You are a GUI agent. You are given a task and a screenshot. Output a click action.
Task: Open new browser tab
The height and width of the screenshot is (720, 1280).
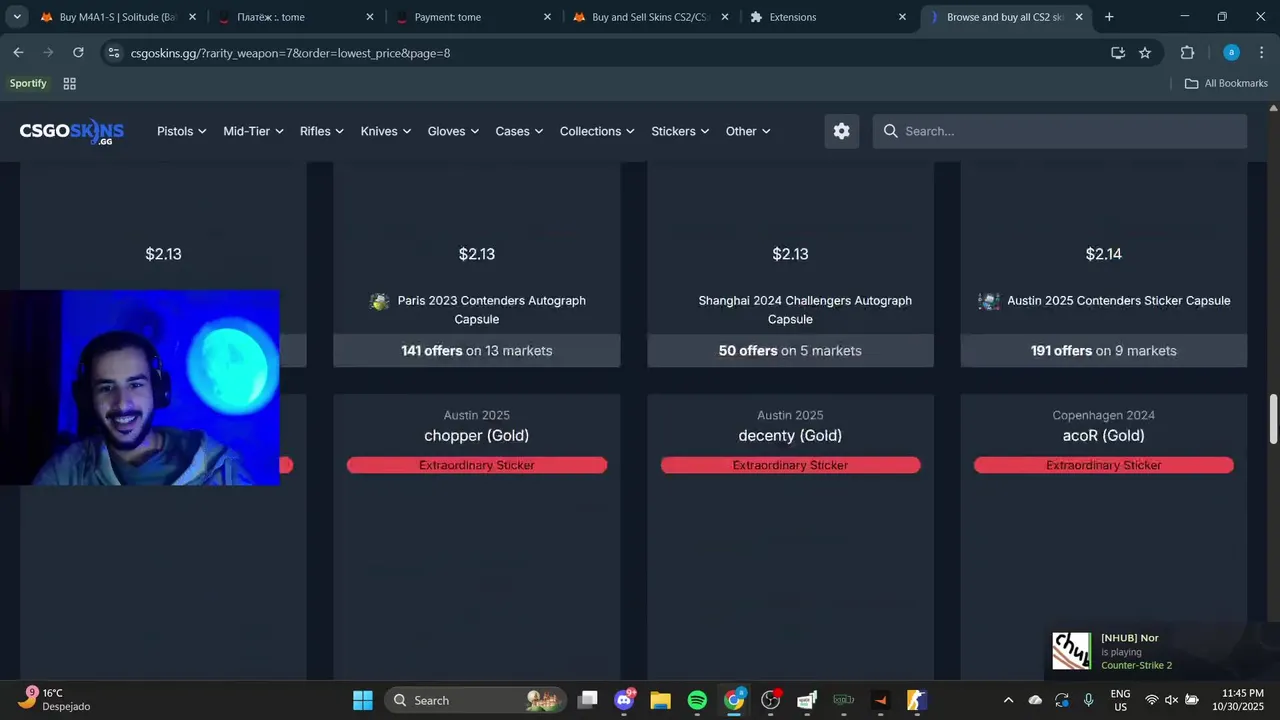point(1109,17)
